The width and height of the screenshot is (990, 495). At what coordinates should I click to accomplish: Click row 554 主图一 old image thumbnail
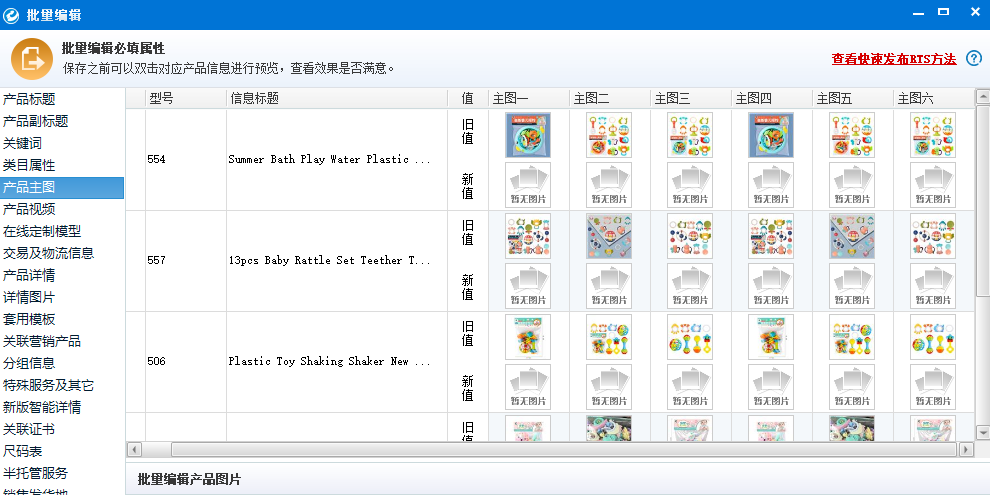point(528,135)
